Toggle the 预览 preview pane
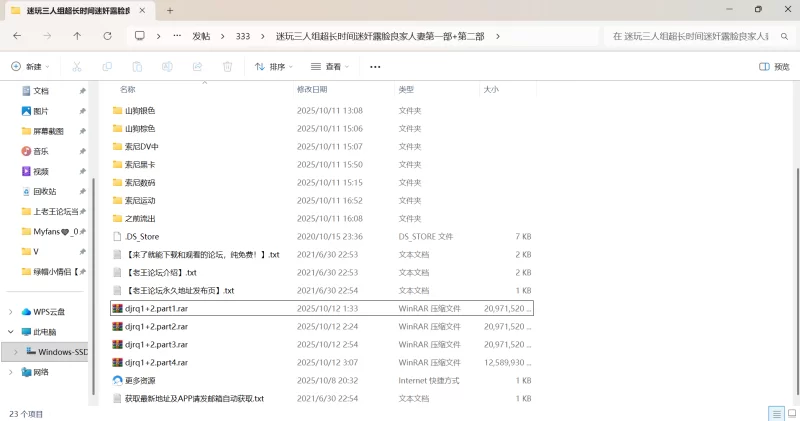Screen dimensions: 800x421 coord(774,67)
